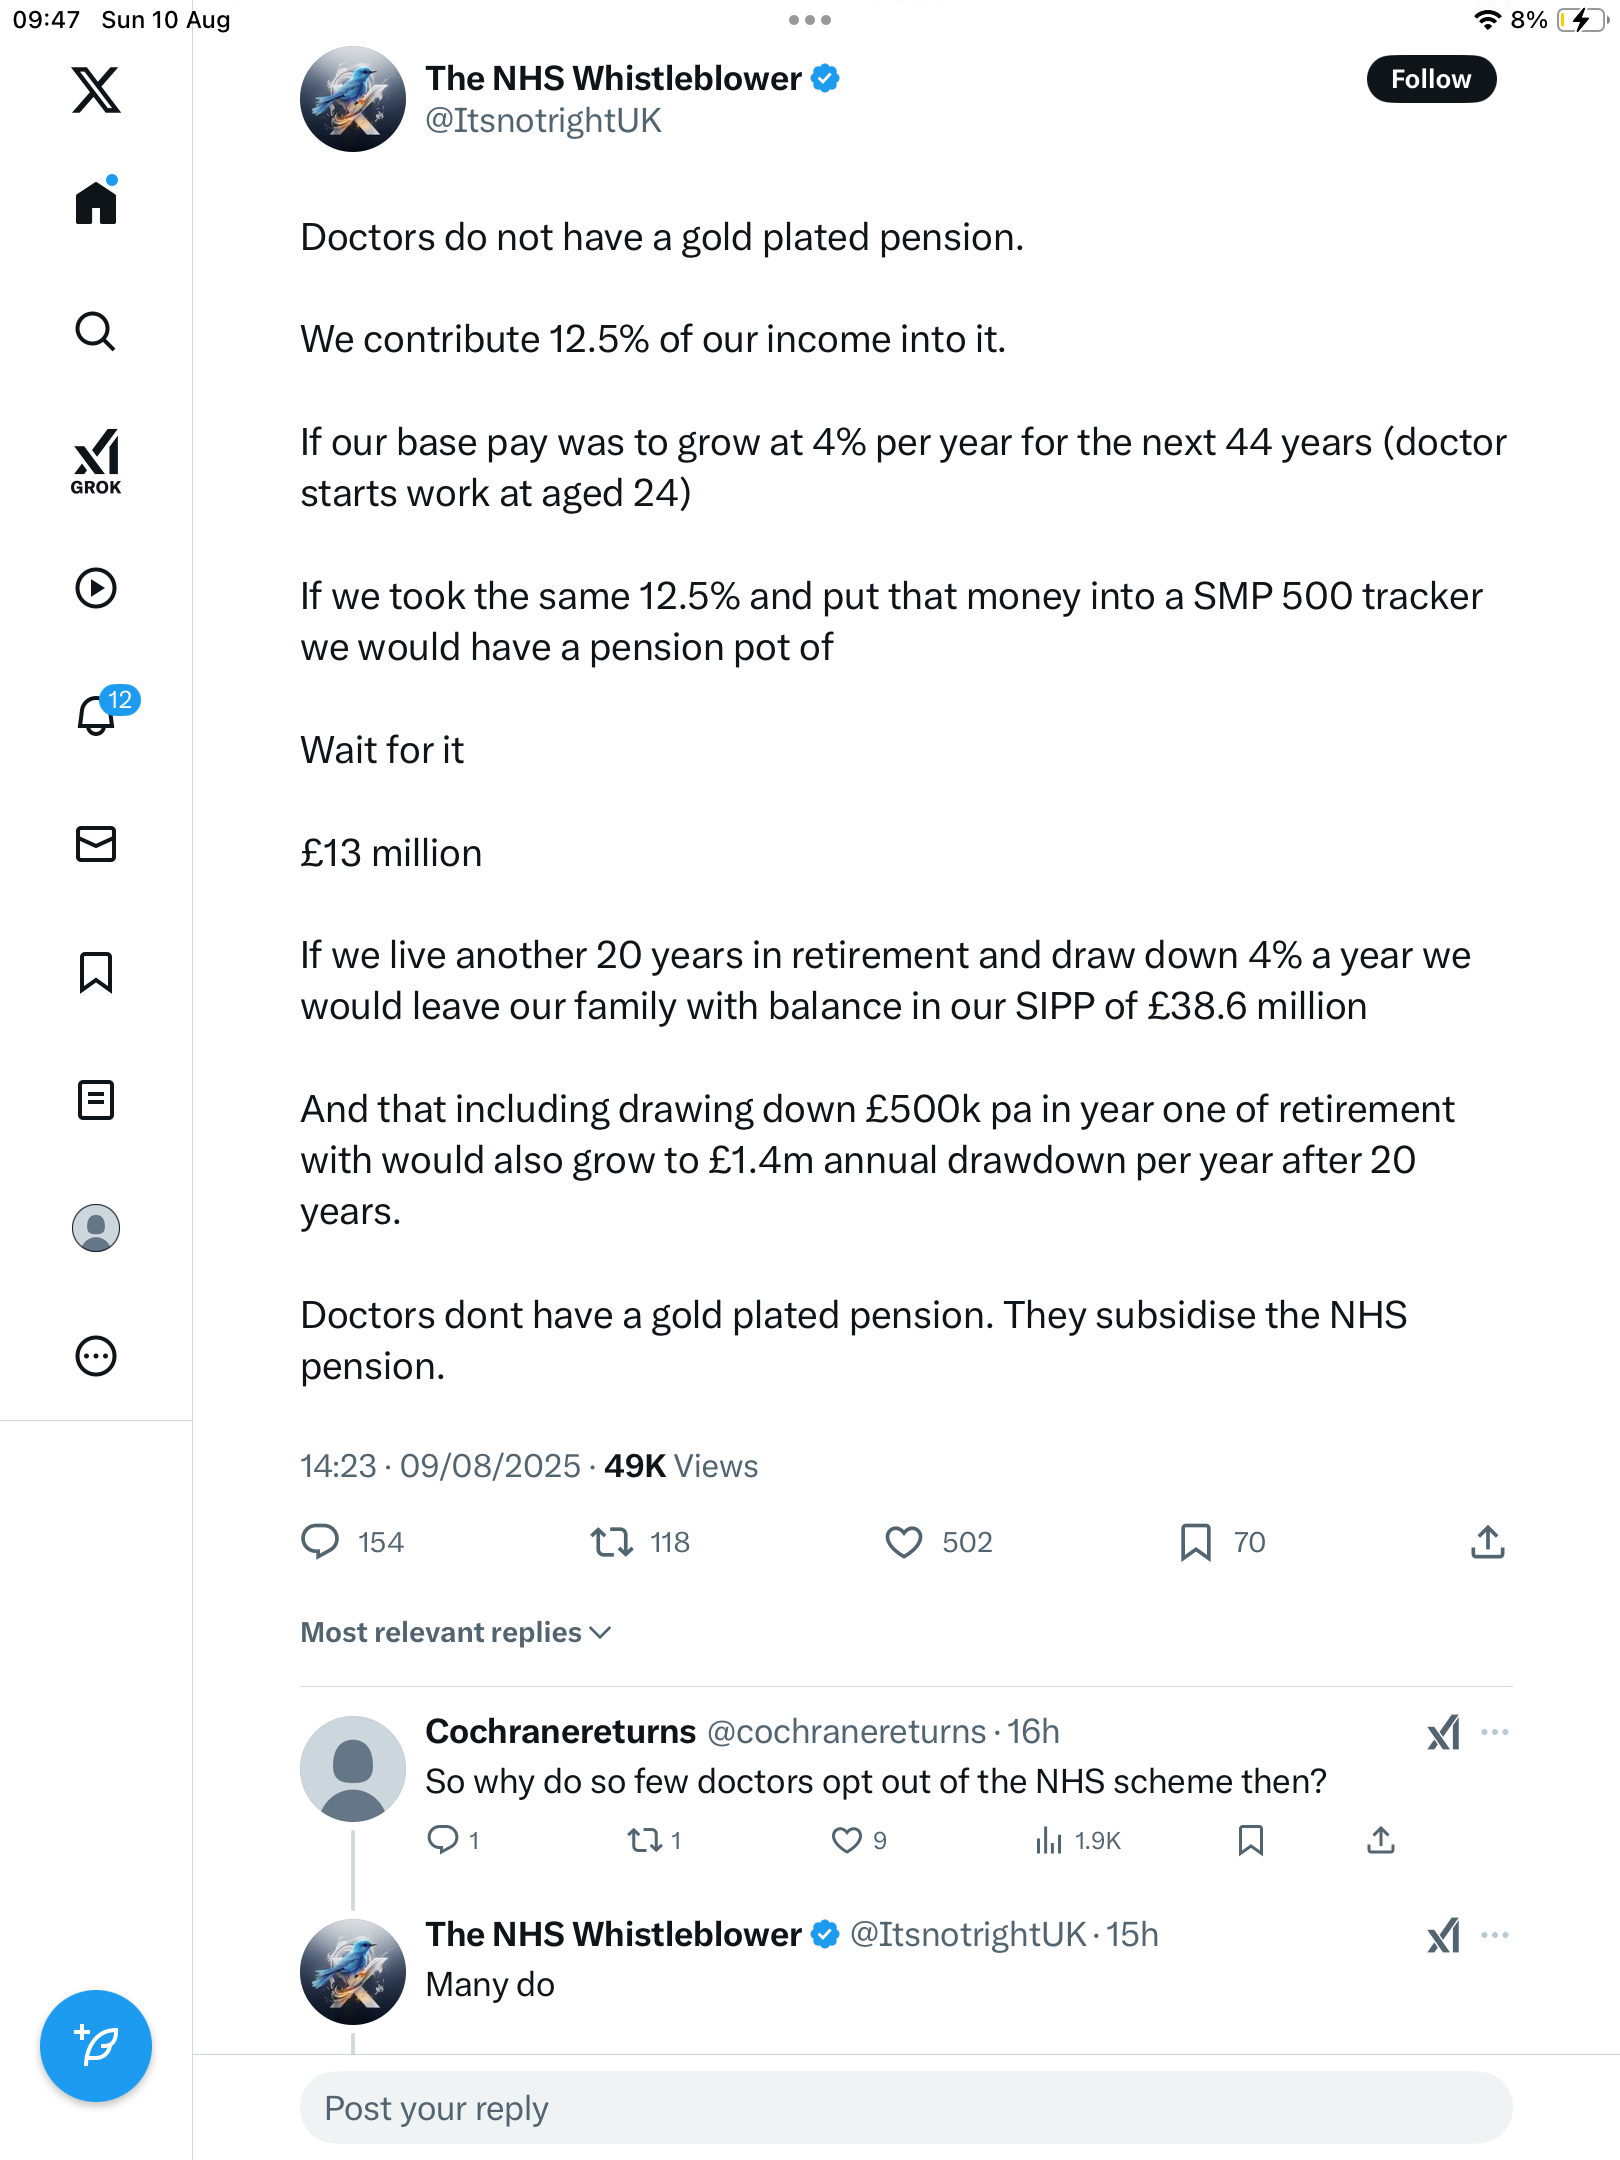Bookmark the main post with 70 saves
This screenshot has height=2160, width=1620.
[1196, 1542]
